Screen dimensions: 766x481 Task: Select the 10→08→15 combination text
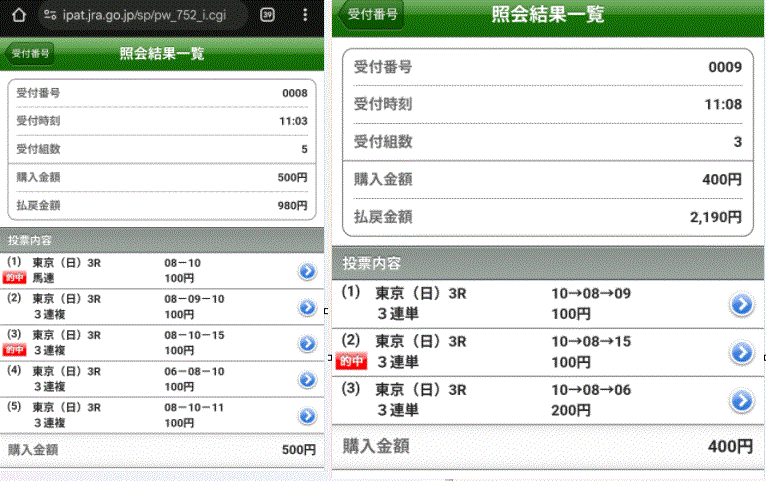tap(591, 341)
